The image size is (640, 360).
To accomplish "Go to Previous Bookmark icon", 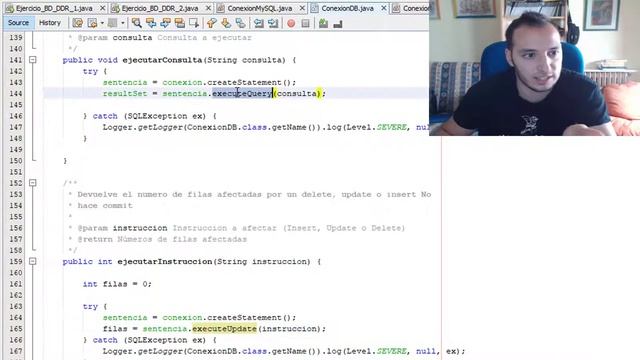I will pos(211,23).
